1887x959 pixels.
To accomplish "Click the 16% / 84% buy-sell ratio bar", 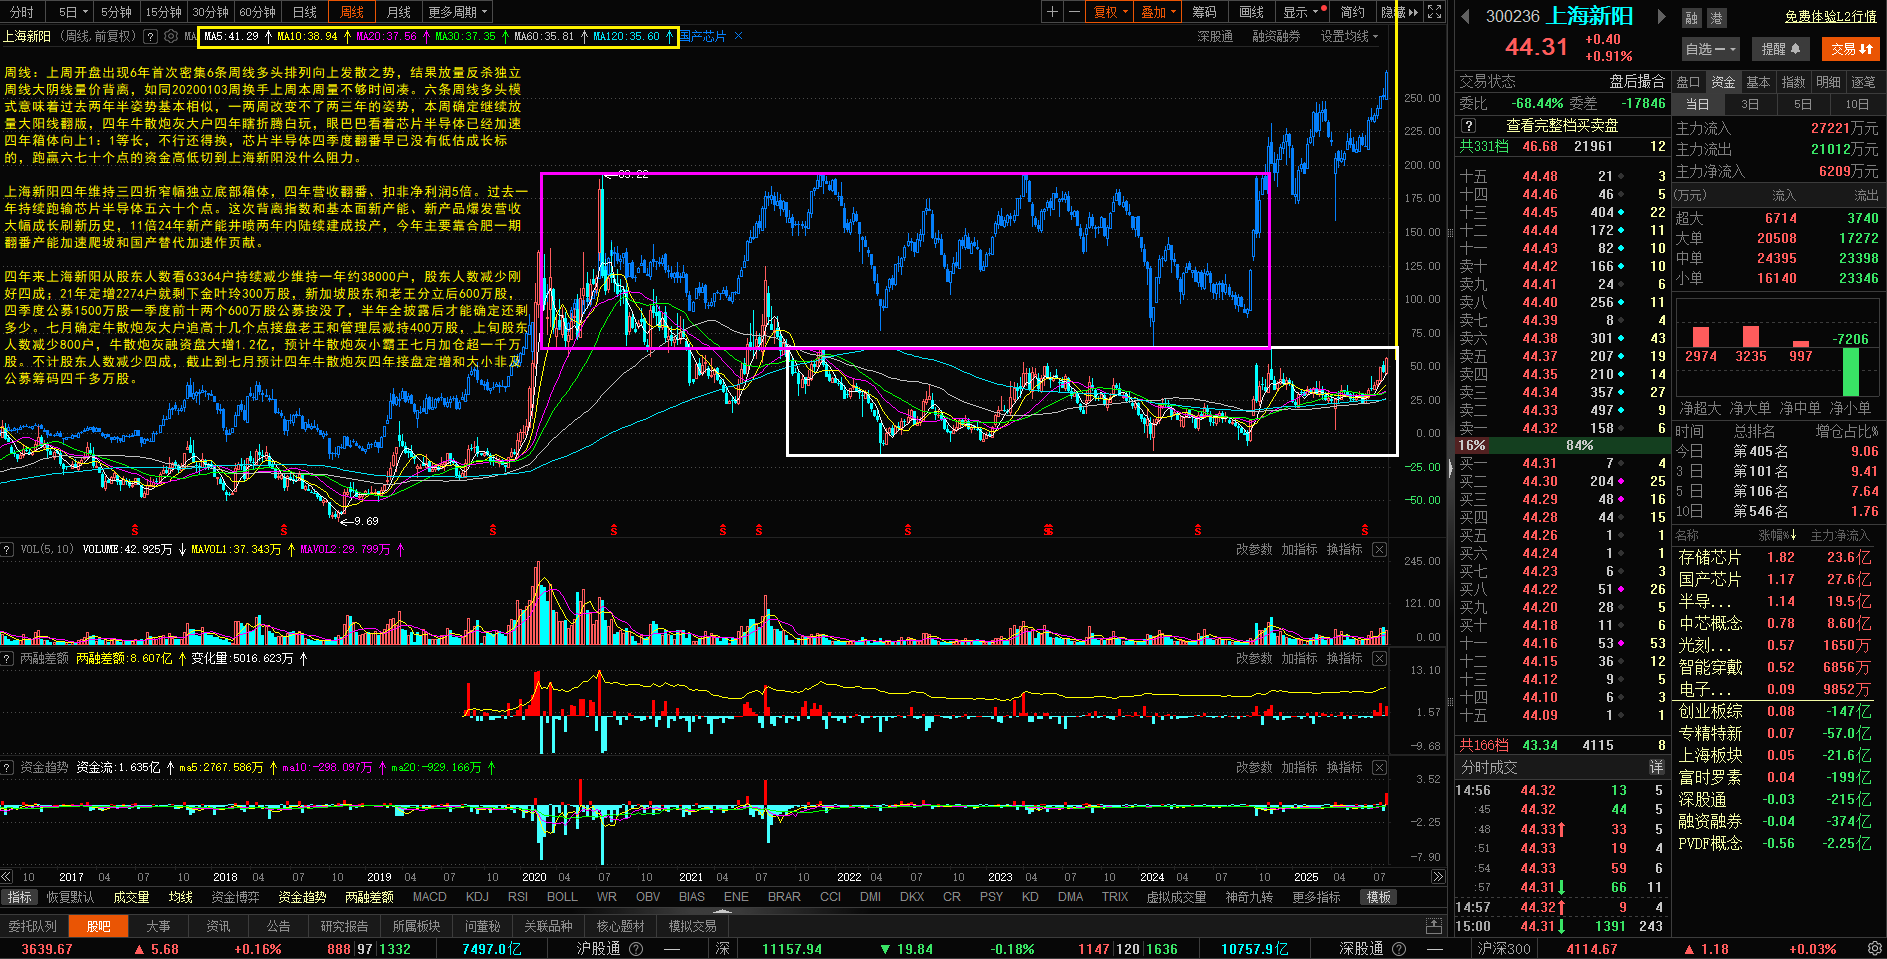I will pyautogui.click(x=1561, y=445).
